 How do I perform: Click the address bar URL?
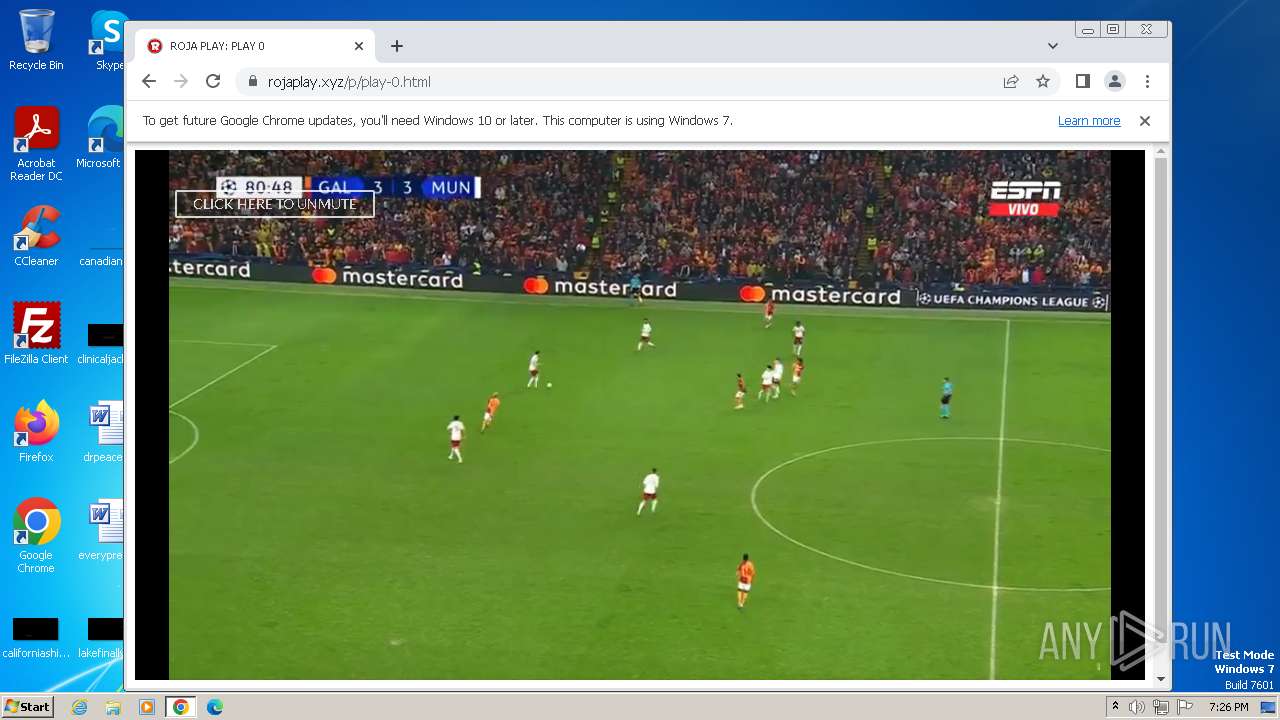pyautogui.click(x=349, y=82)
